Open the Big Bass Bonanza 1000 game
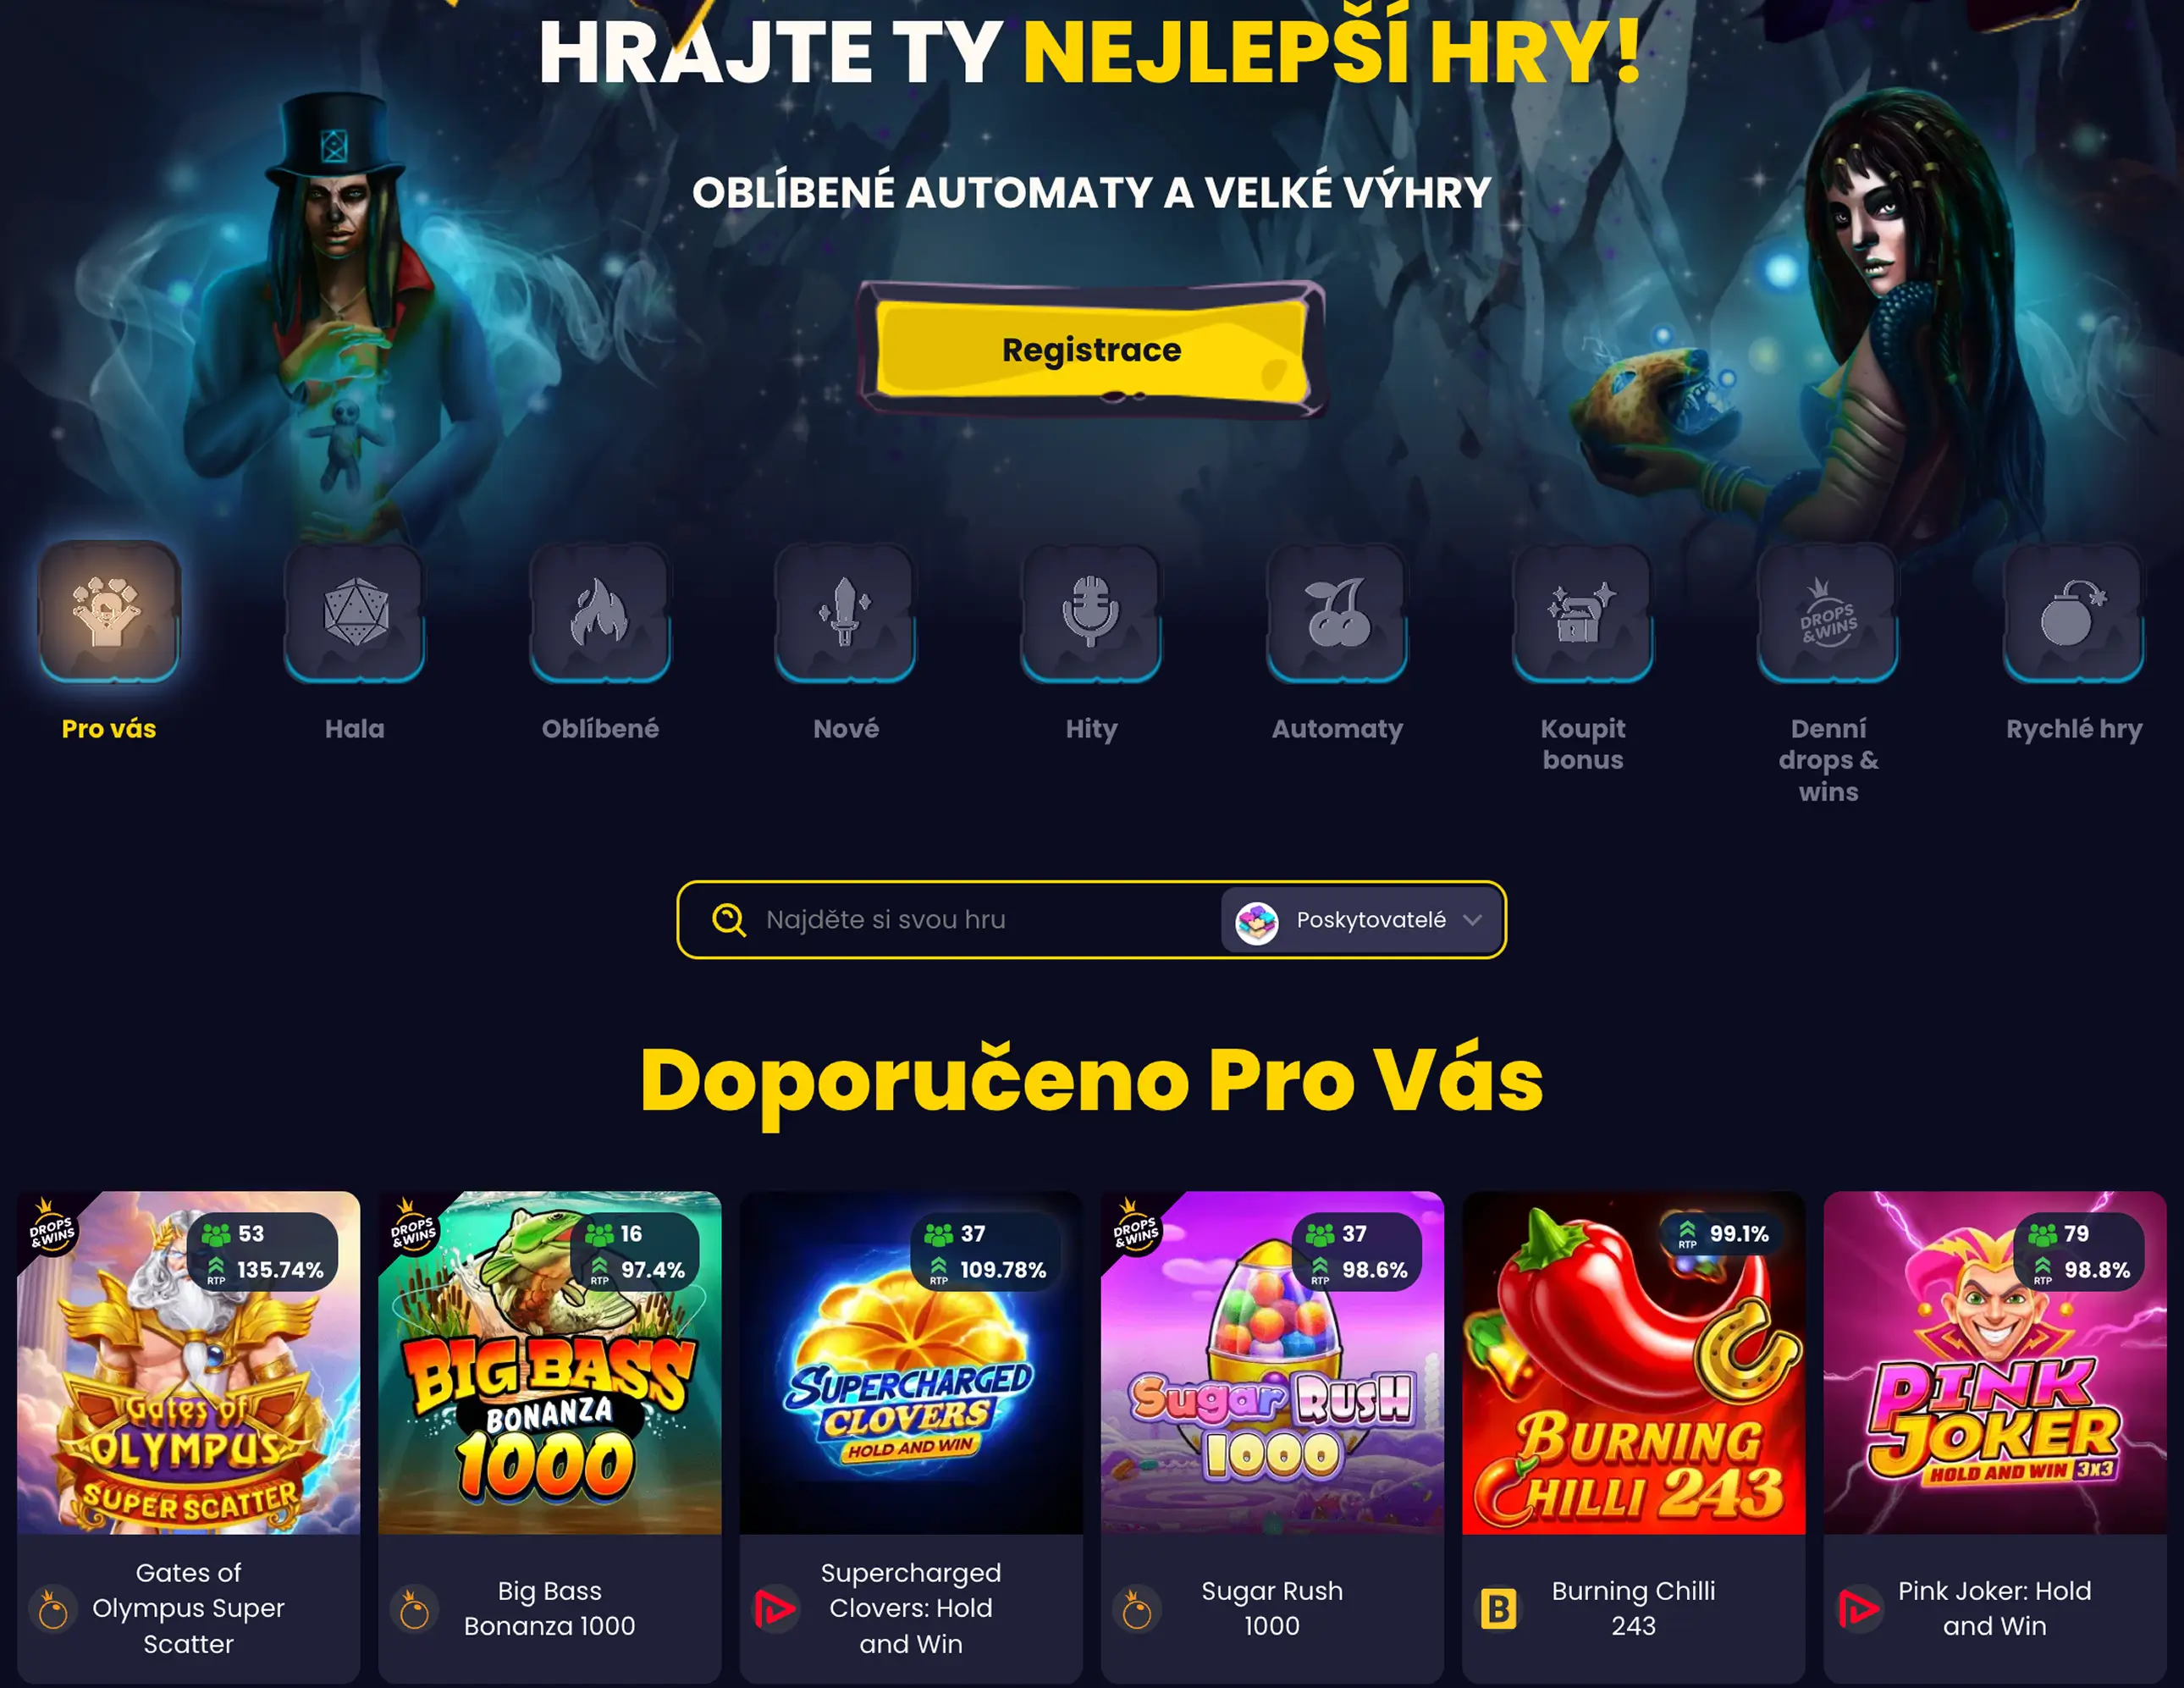The width and height of the screenshot is (2184, 1688). 550,1362
